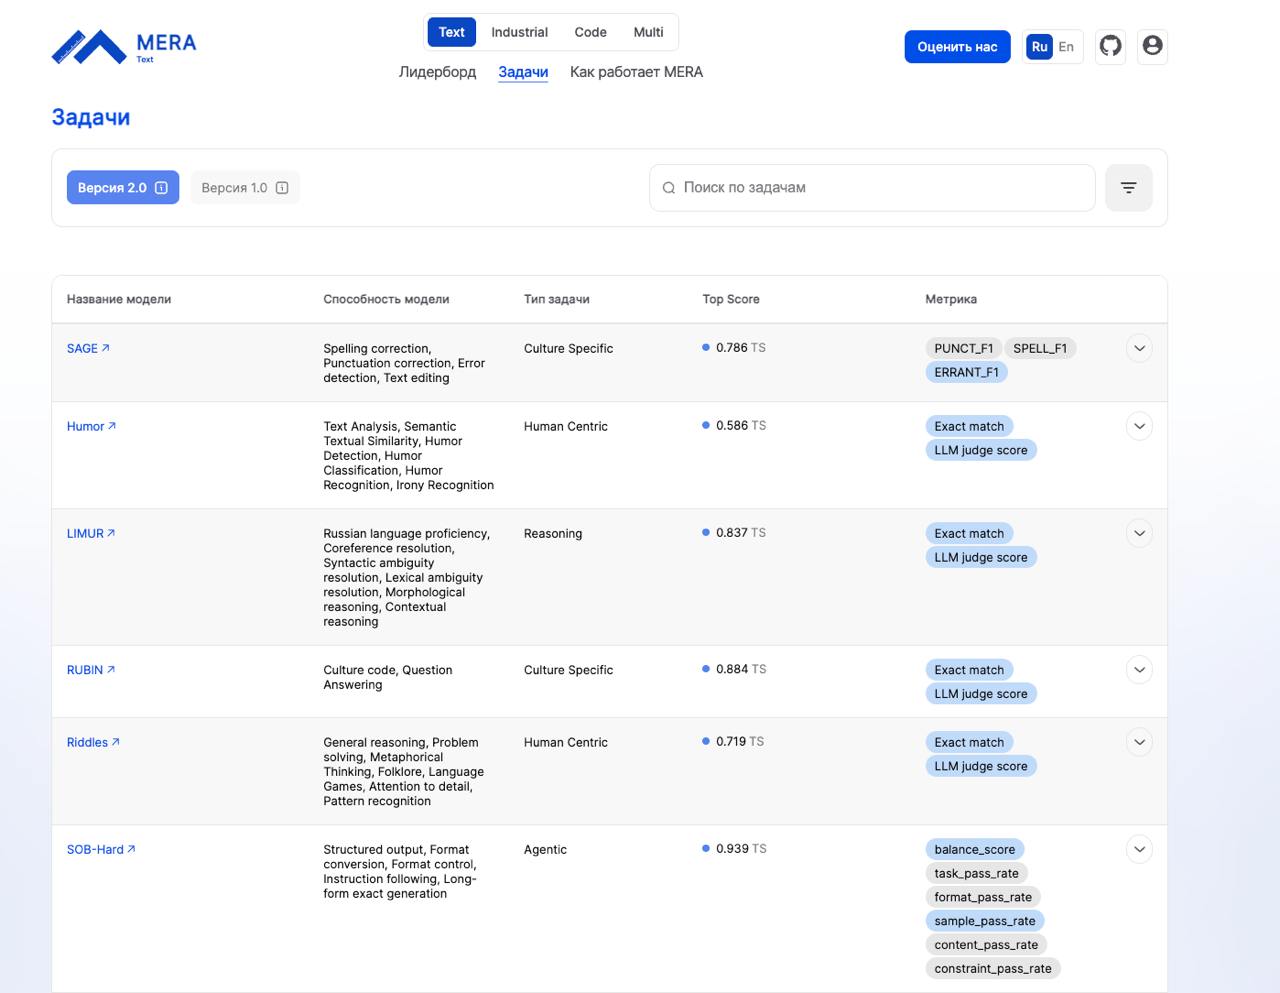Click the Top Score column header
This screenshot has height=993, width=1280.
(731, 299)
